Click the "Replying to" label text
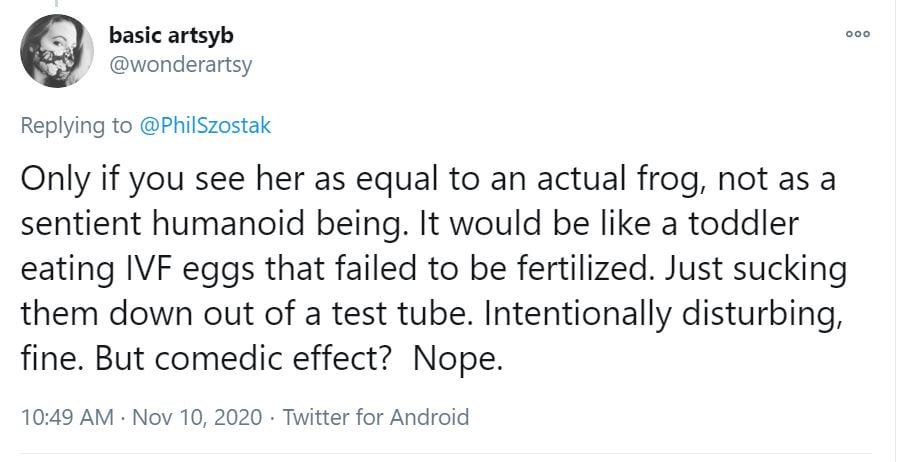The image size is (900, 462). pos(76,125)
